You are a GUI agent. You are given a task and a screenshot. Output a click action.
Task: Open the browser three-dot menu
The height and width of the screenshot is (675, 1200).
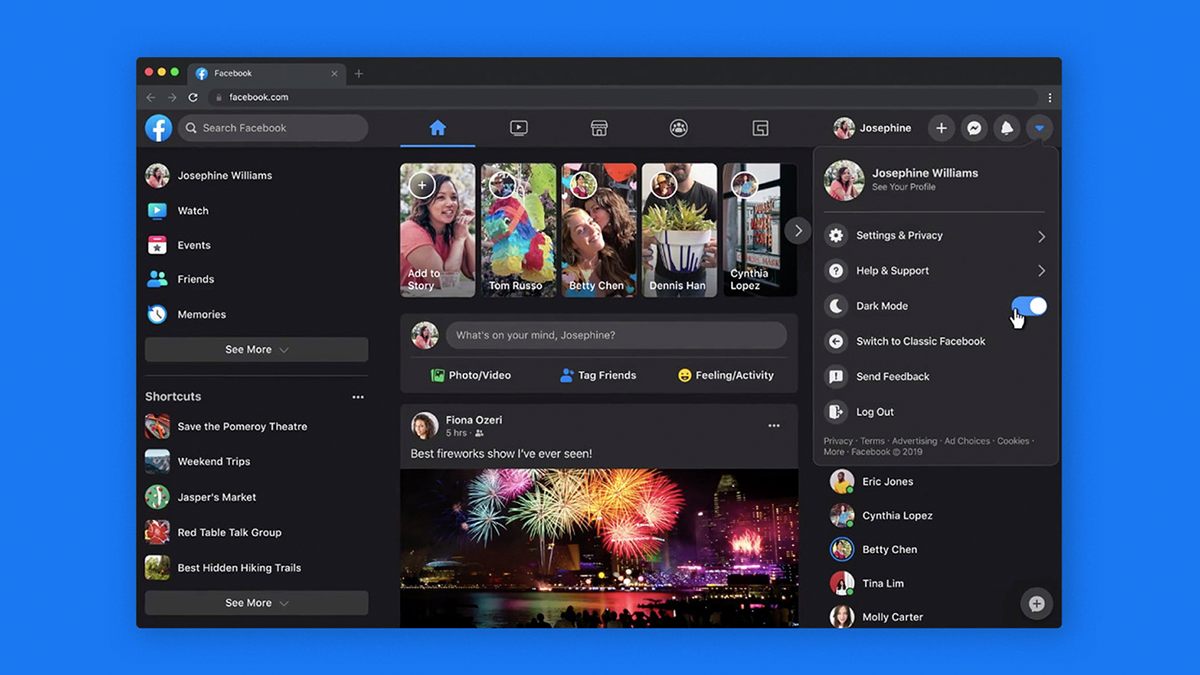(1050, 98)
